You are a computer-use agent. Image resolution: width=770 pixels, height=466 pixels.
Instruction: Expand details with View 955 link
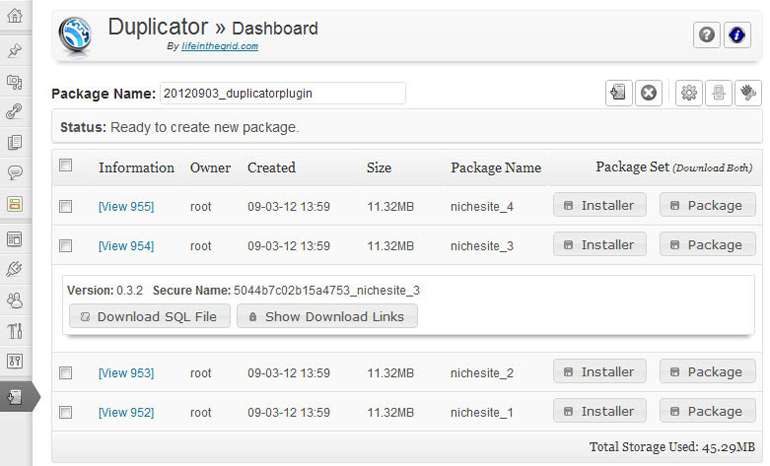tap(126, 207)
